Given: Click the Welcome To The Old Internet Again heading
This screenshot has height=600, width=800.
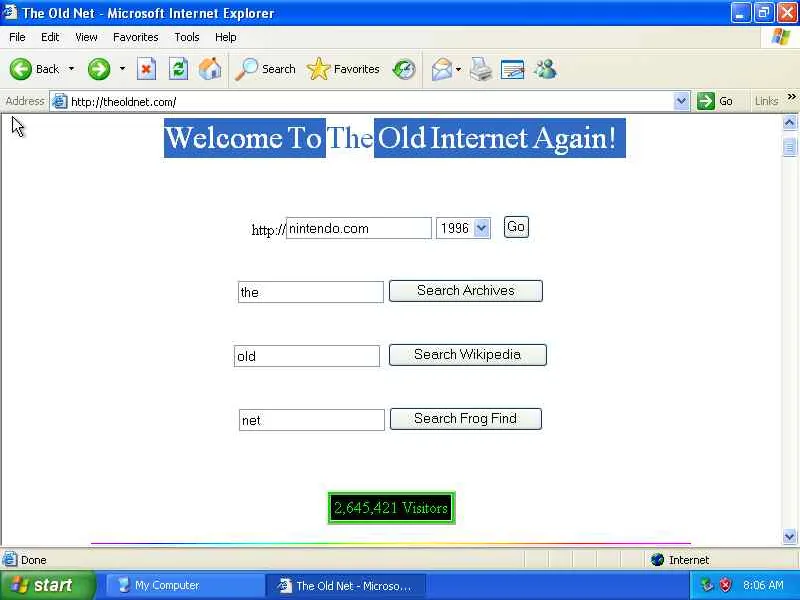Looking at the screenshot, I should click(x=395, y=138).
